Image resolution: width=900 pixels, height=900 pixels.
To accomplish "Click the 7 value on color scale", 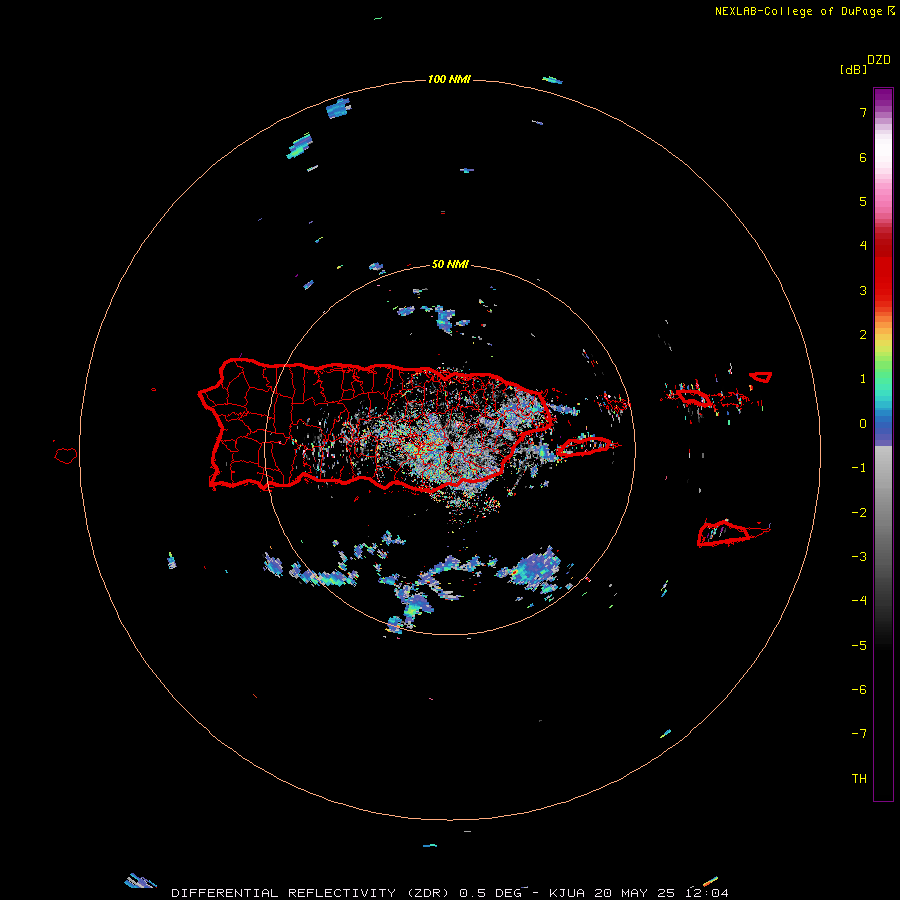I will (x=863, y=112).
